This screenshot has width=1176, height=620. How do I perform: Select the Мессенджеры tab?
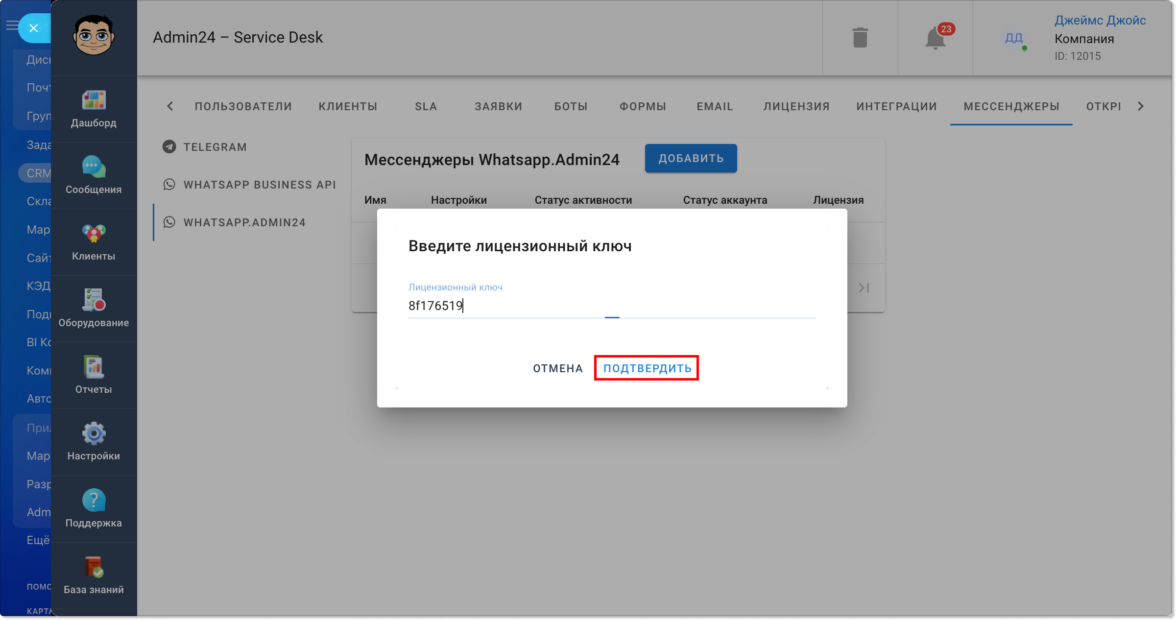(1011, 106)
